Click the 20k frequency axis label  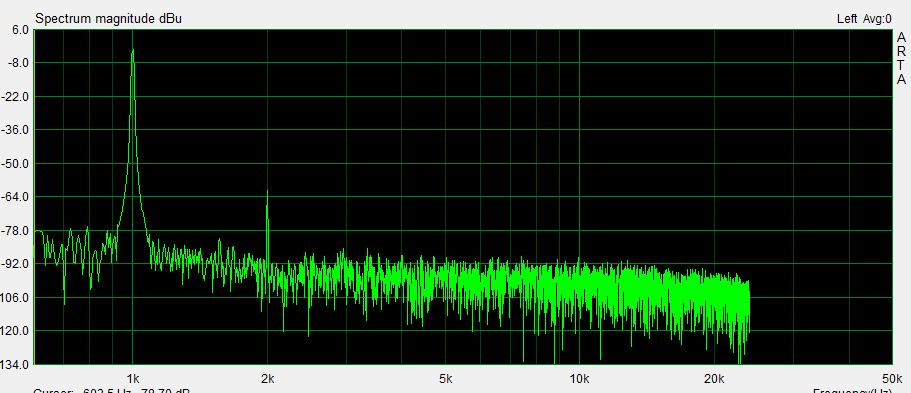pos(714,378)
